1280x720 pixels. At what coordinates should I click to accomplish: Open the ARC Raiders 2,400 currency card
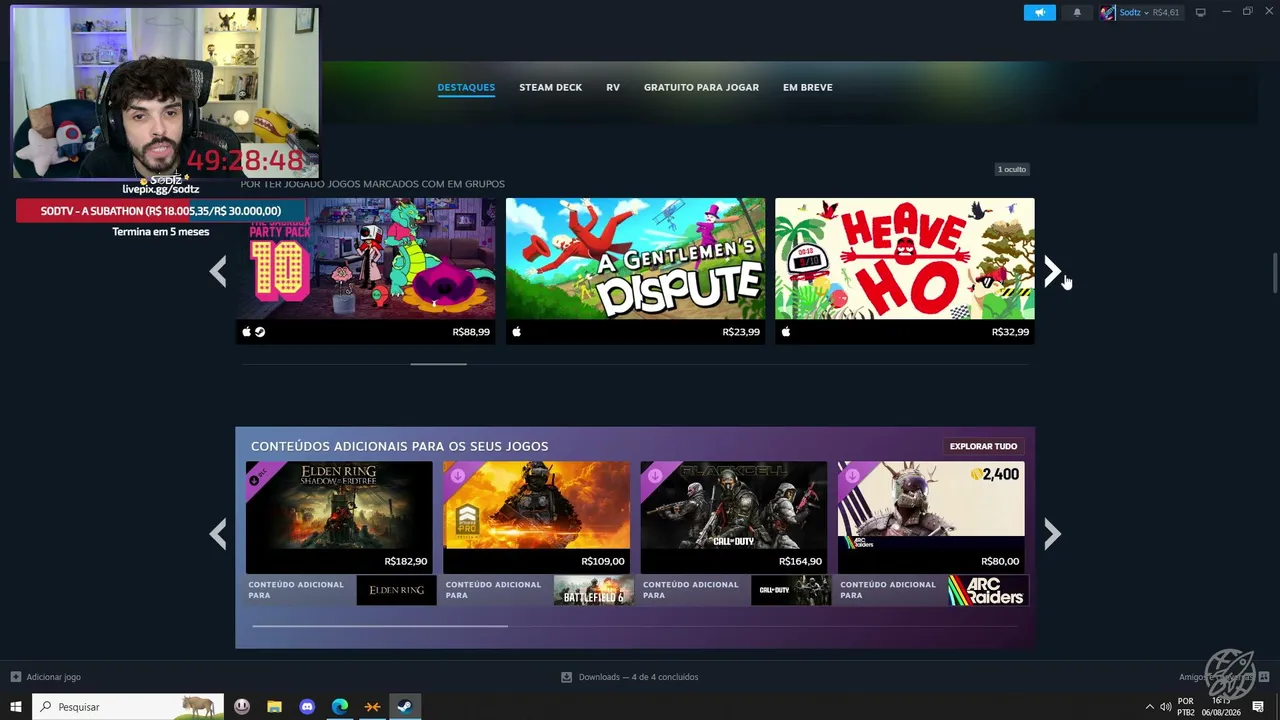click(x=931, y=516)
